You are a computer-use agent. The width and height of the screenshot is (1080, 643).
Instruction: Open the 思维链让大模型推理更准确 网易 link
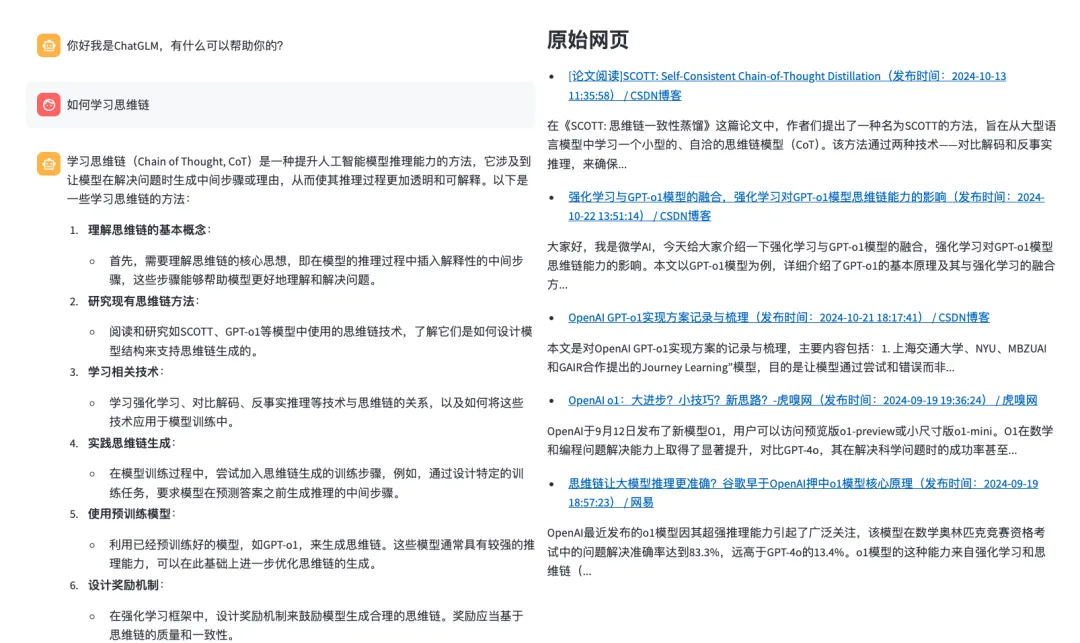coord(803,493)
